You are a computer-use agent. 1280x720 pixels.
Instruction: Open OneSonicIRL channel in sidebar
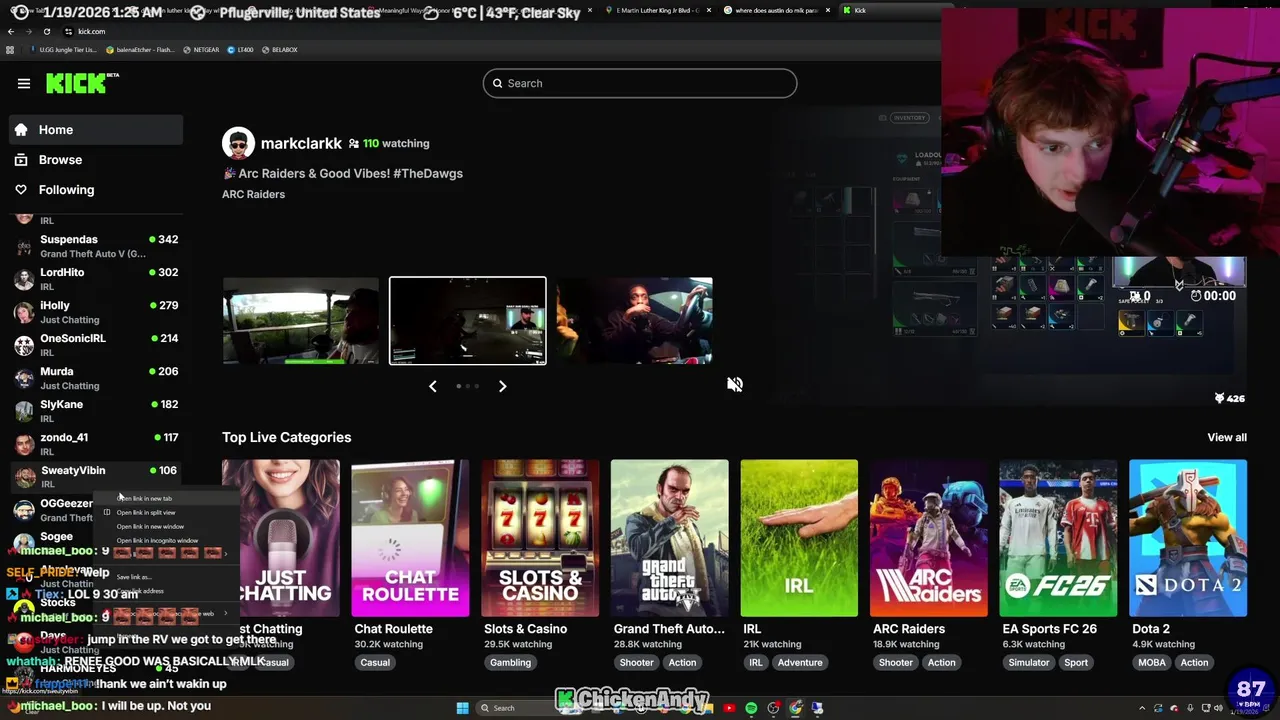96,345
